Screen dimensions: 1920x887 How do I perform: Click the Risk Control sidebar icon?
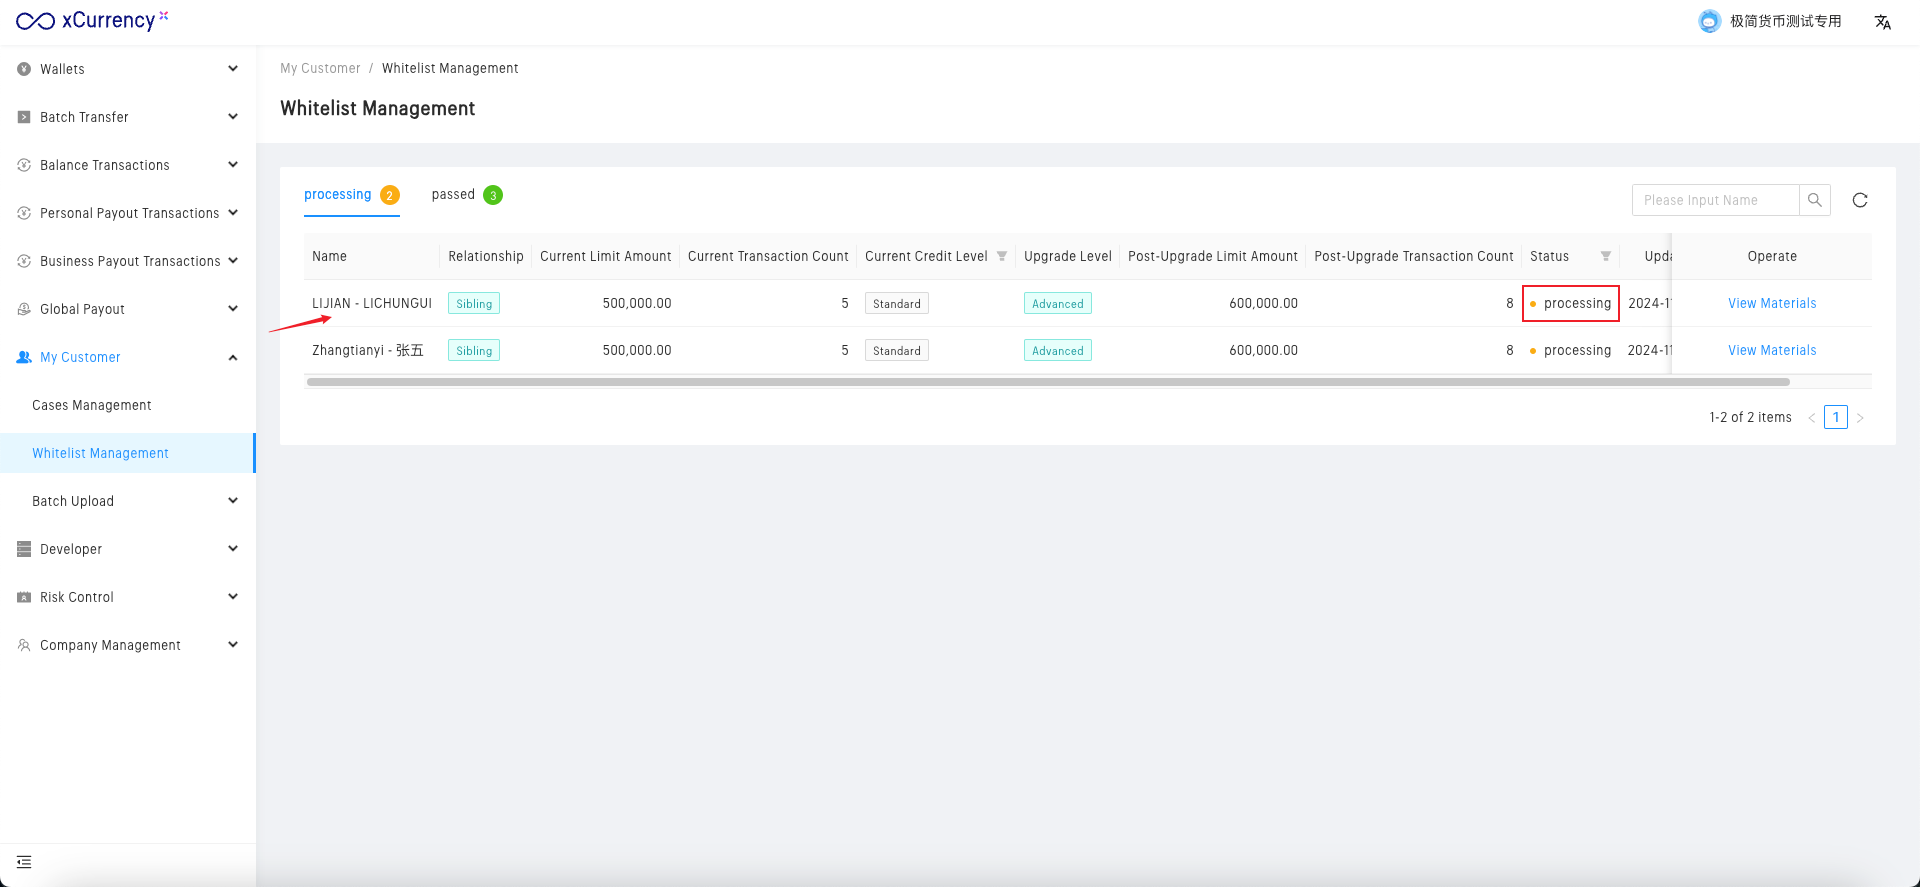(x=24, y=597)
